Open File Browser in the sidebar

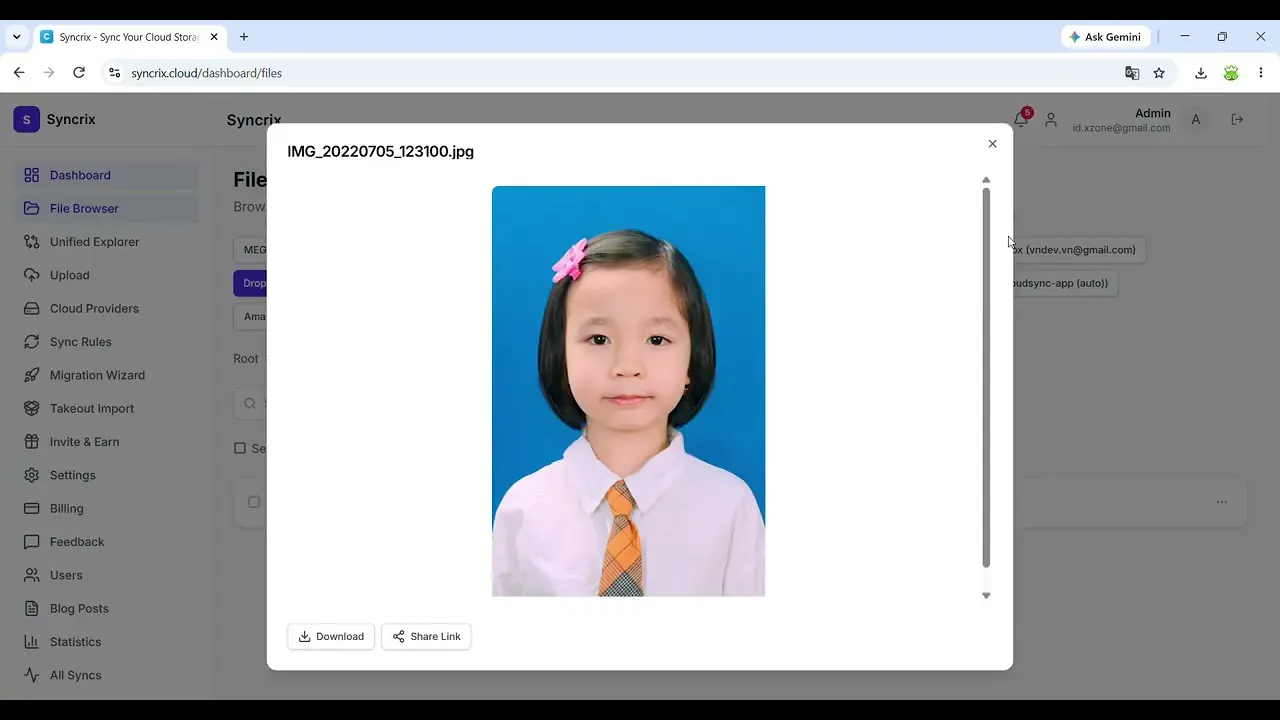(106, 208)
